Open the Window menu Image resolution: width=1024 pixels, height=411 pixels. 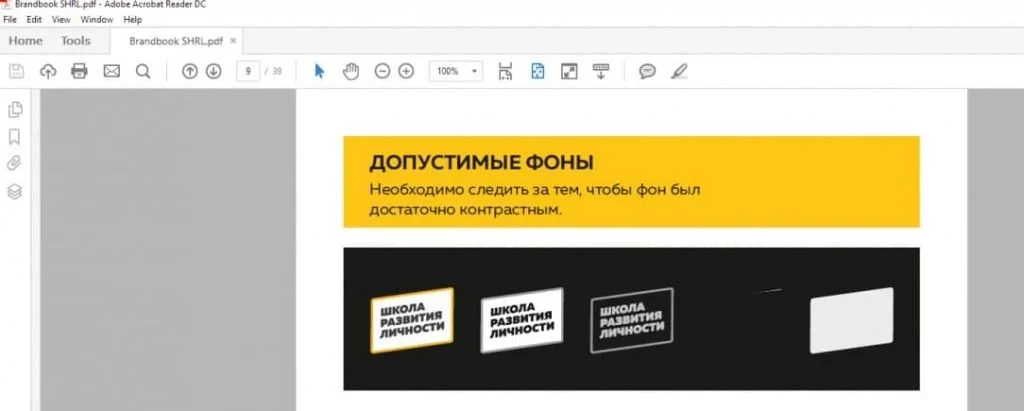(x=97, y=20)
